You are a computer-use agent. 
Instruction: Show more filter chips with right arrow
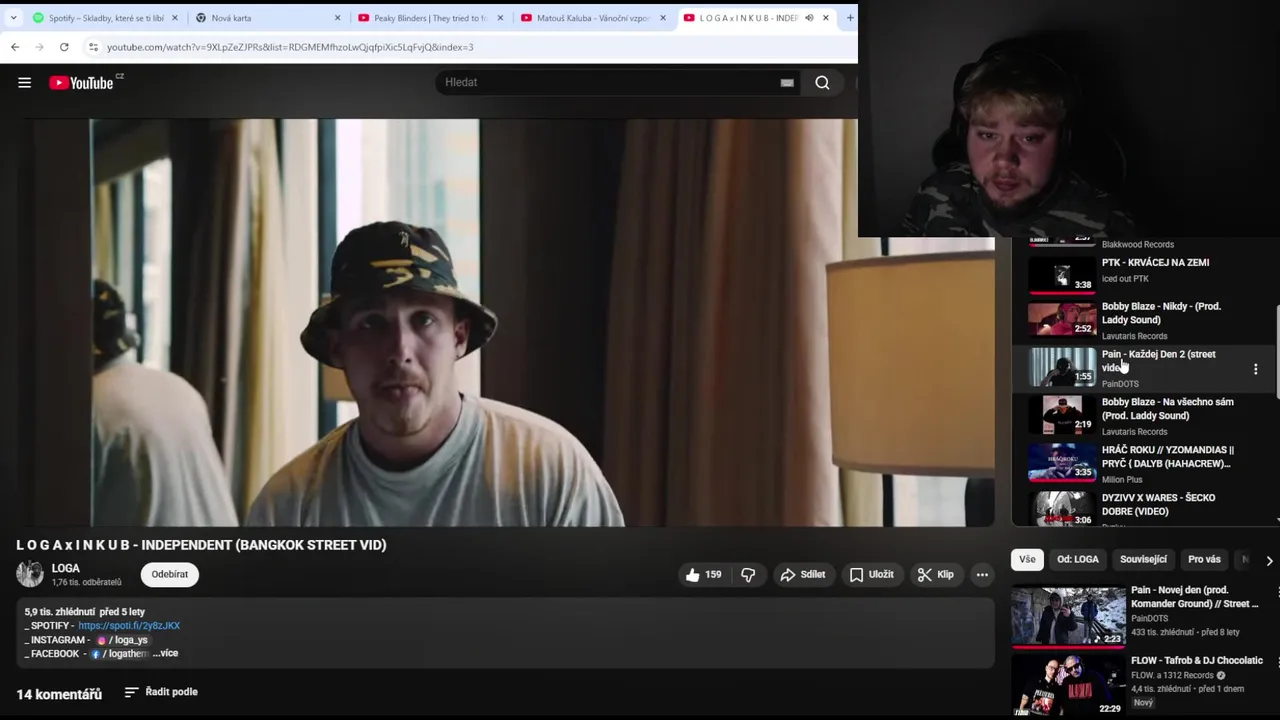point(1269,561)
